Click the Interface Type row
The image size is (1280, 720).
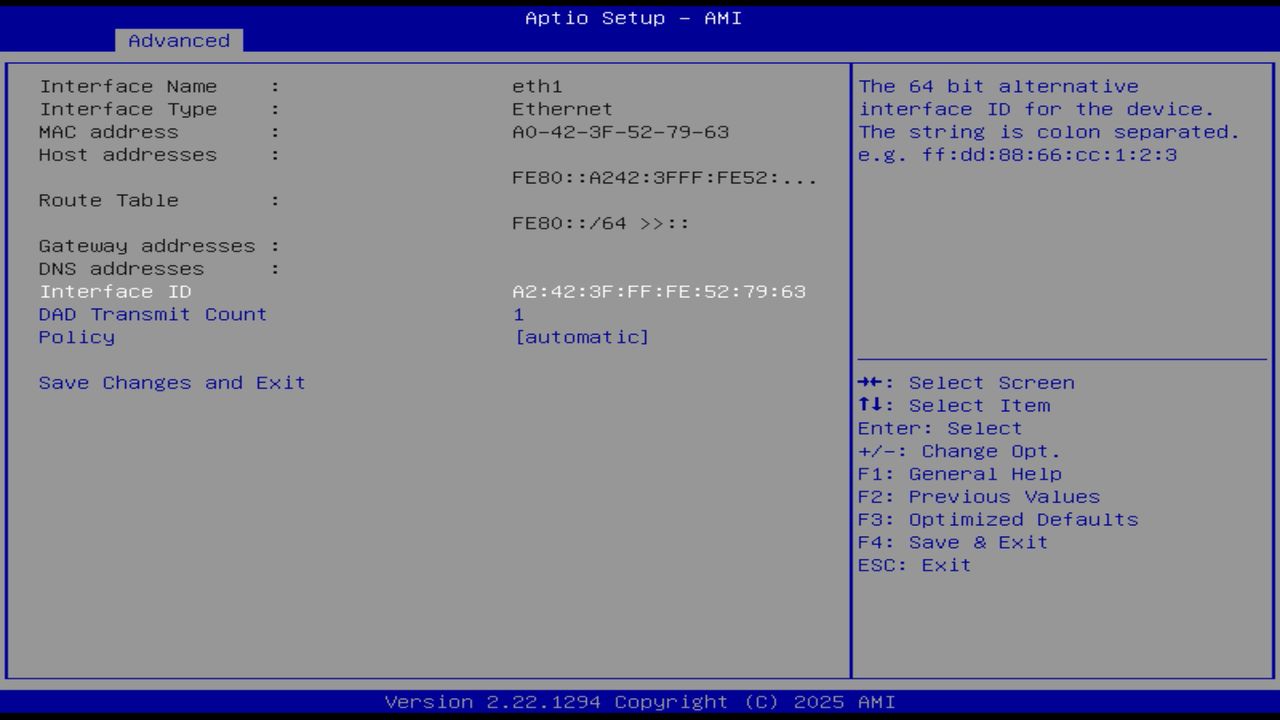point(127,109)
